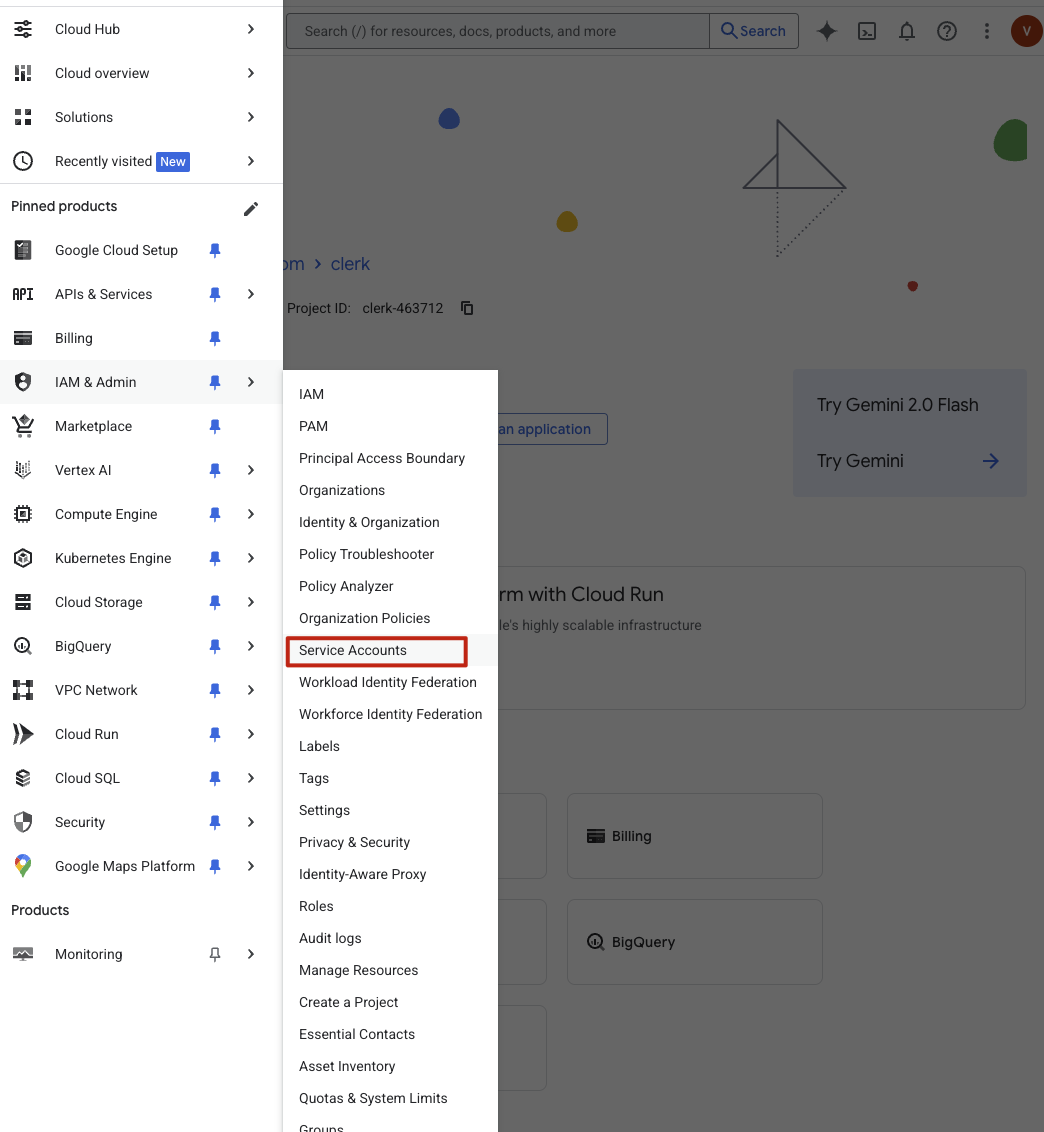Unpin Marketplace

[x=214, y=426]
